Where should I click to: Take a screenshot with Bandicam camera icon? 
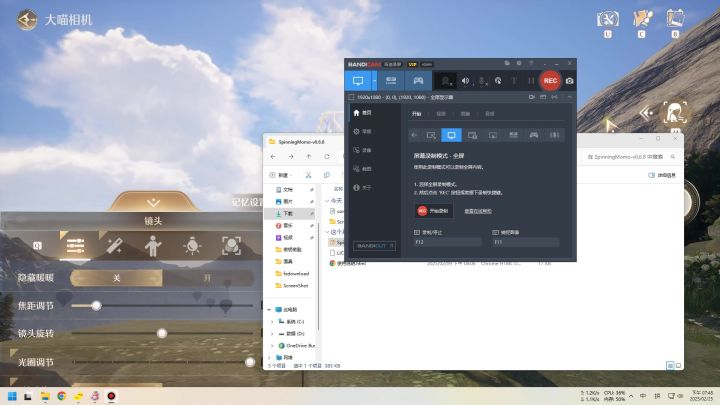tap(569, 81)
